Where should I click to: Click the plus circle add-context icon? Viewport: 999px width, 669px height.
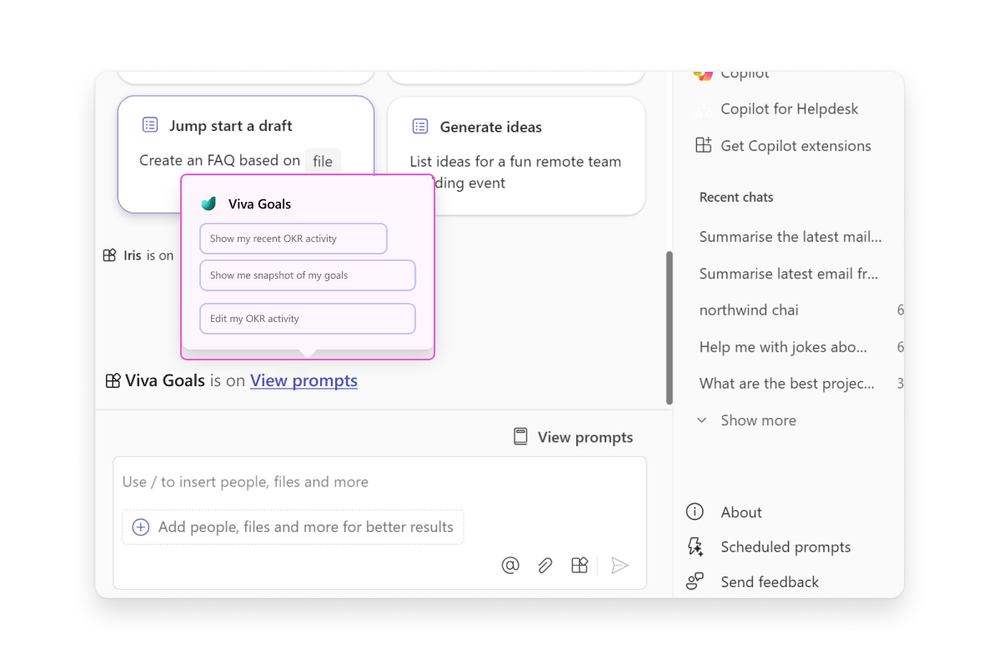pos(141,527)
